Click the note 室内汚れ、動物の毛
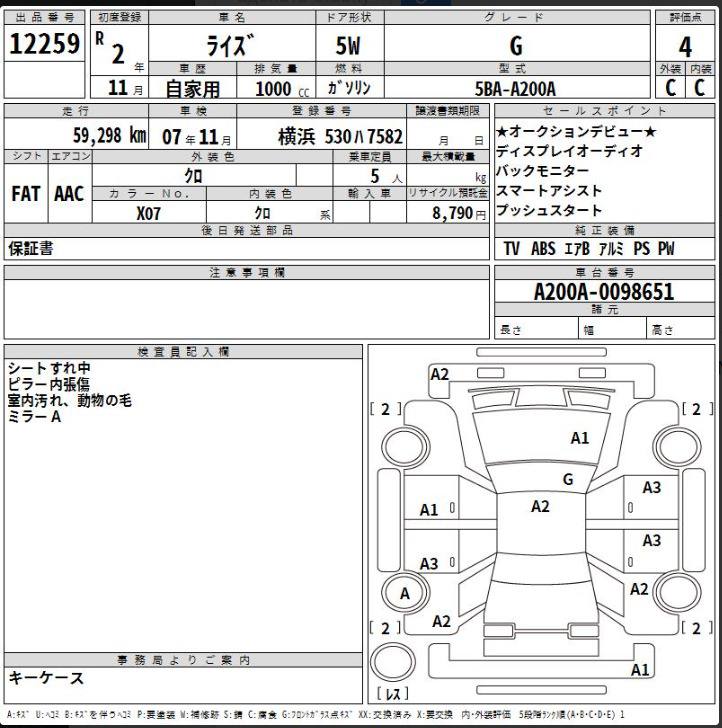The width and height of the screenshot is (722, 728). point(70,401)
